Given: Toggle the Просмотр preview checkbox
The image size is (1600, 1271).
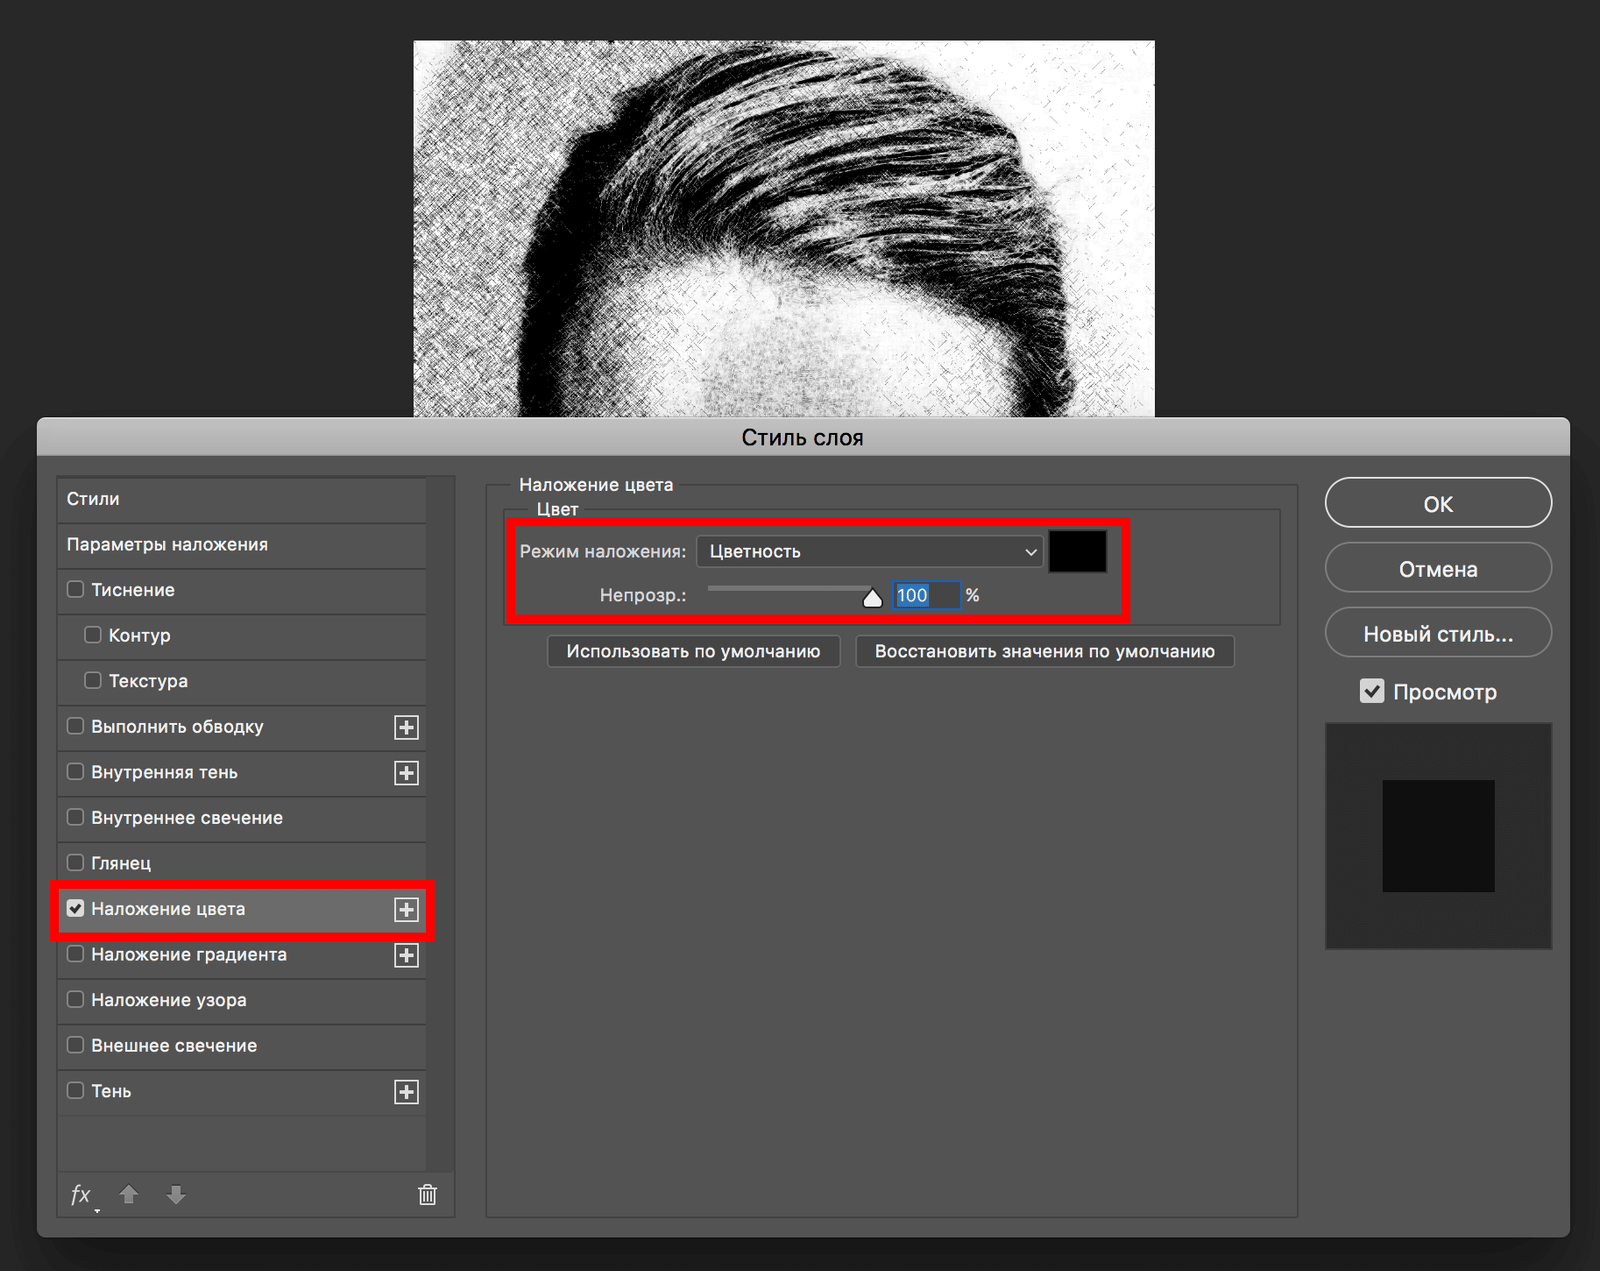Looking at the screenshot, I should [x=1372, y=691].
